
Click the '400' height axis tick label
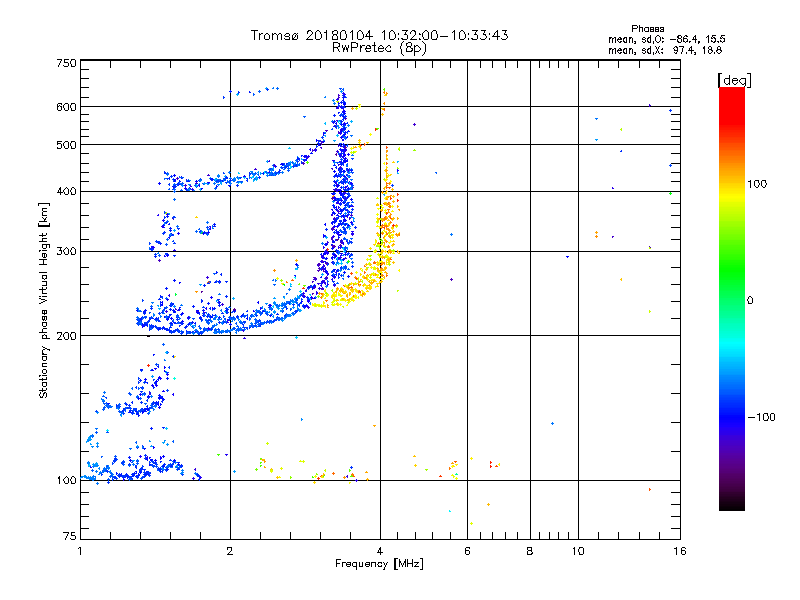[x=66, y=191]
